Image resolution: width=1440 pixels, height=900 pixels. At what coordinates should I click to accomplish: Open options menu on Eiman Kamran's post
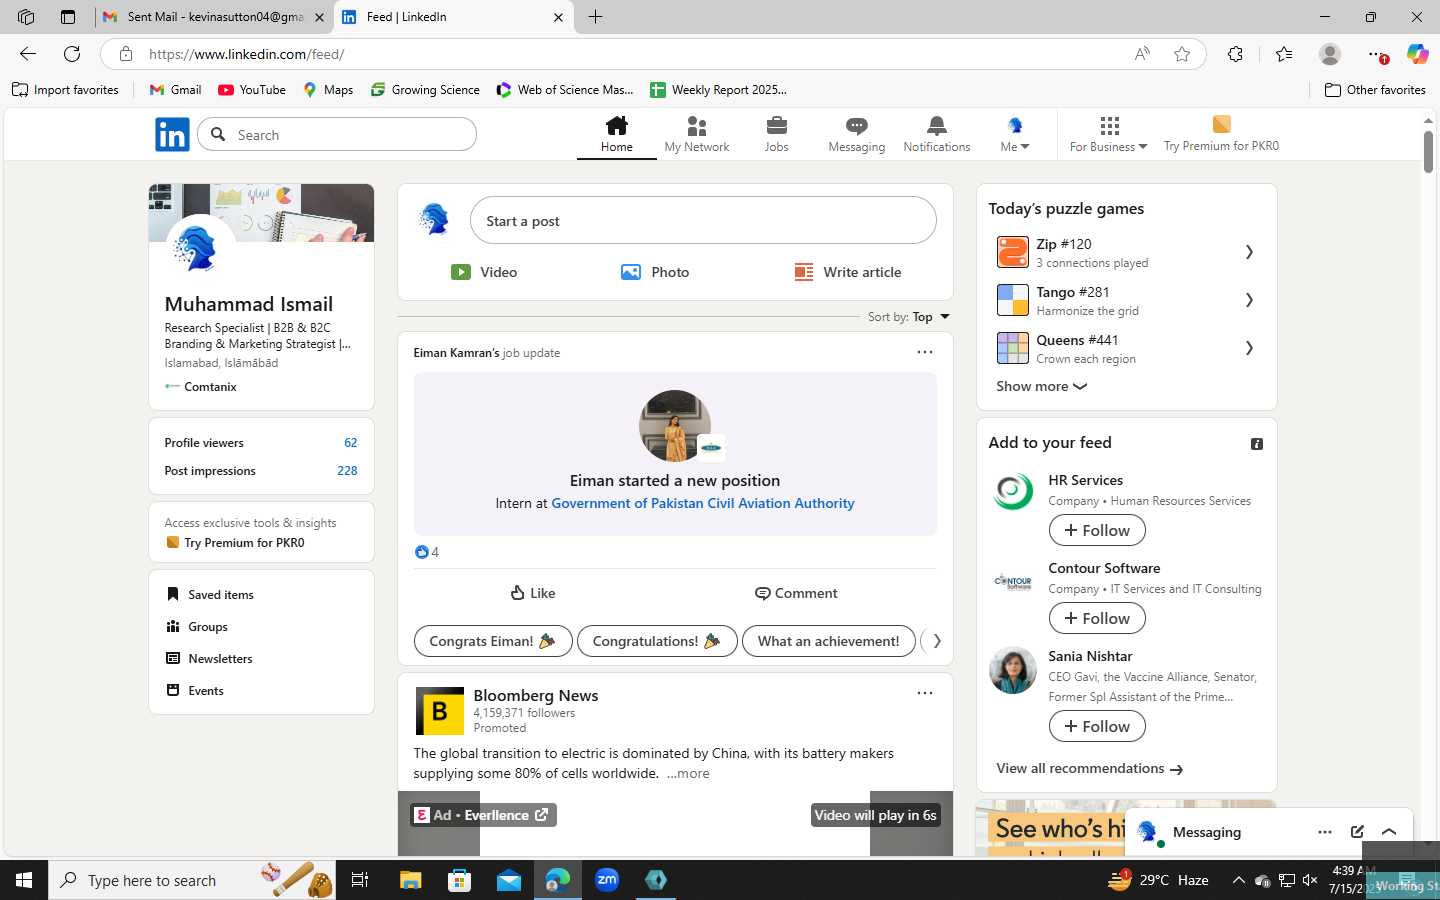point(925,352)
